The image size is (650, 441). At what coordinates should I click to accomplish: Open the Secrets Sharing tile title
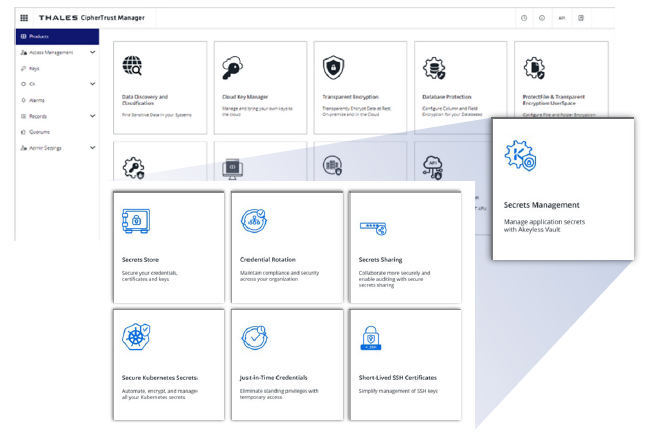pos(380,260)
